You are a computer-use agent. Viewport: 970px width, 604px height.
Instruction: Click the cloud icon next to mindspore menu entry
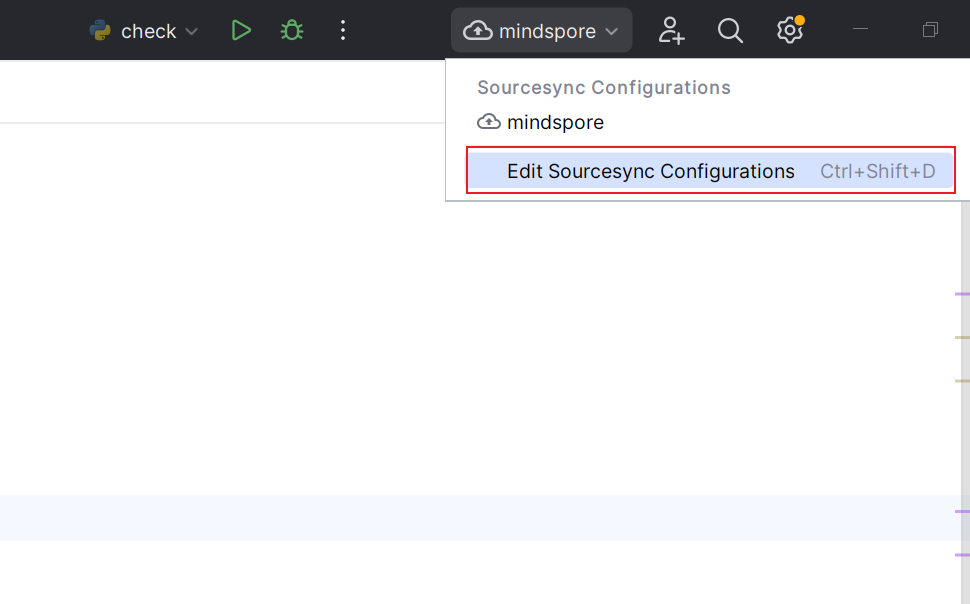[488, 122]
